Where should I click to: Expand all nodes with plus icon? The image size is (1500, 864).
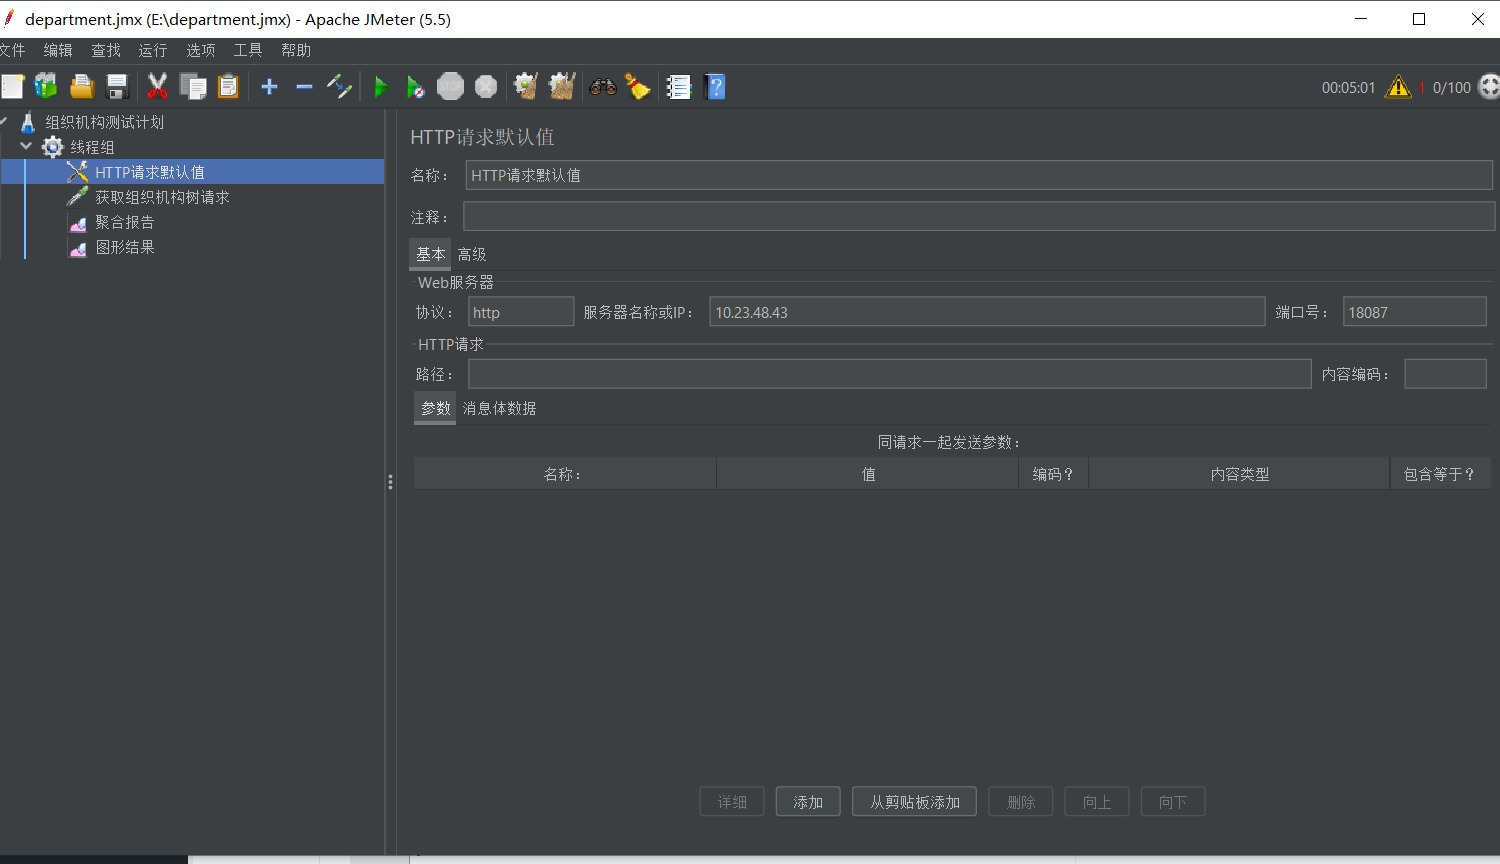269,87
